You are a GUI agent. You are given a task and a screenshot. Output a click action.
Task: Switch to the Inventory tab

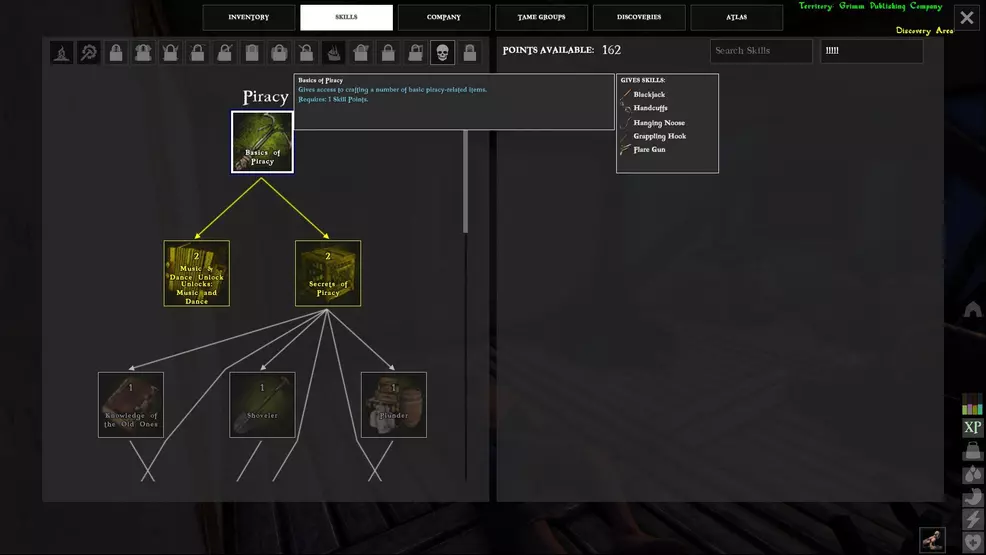[x=249, y=17]
